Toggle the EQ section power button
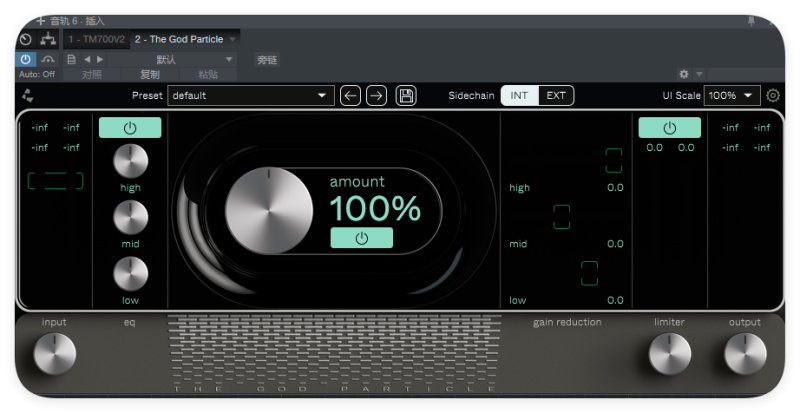Viewport: 800px width, 413px height. [130, 128]
